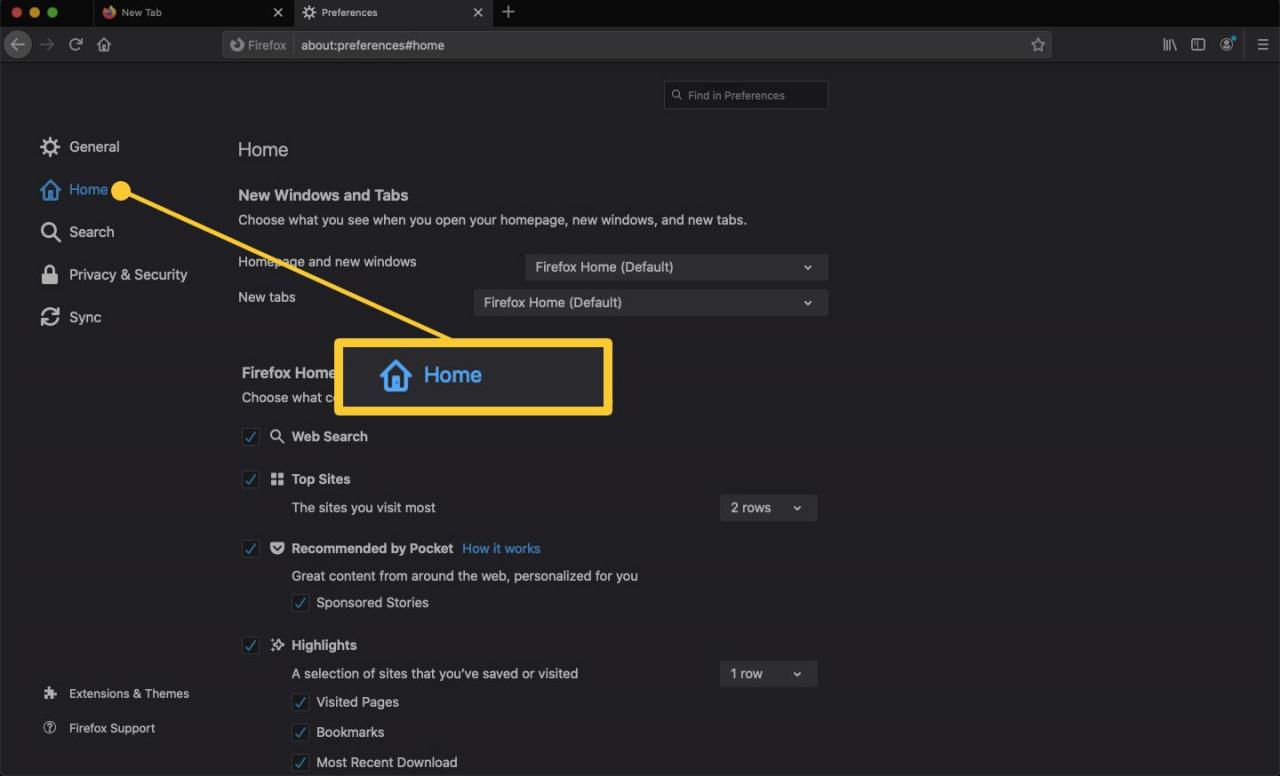The width and height of the screenshot is (1280, 776).
Task: Open the How it works link
Action: 501,549
